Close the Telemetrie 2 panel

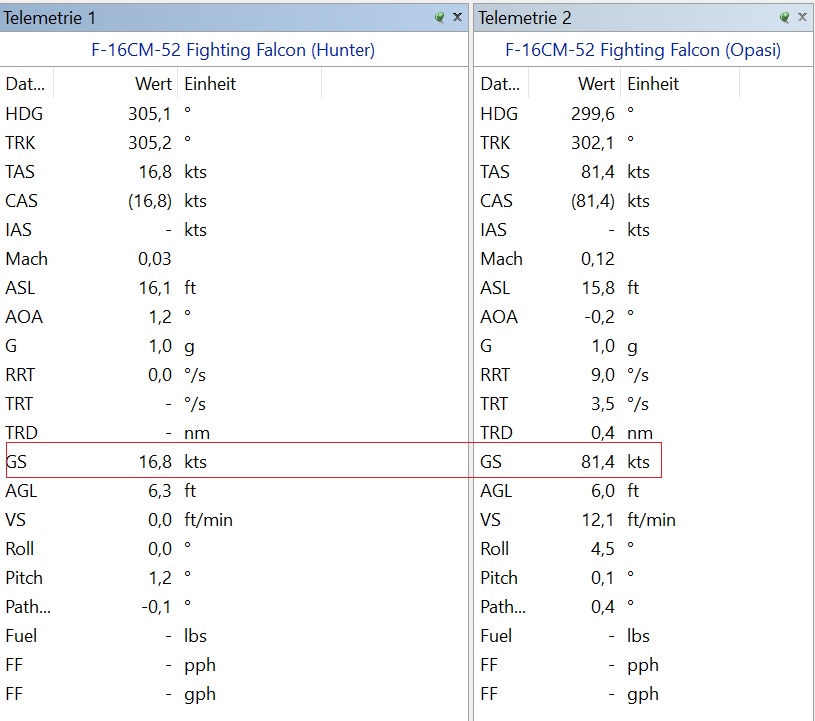[x=803, y=17]
